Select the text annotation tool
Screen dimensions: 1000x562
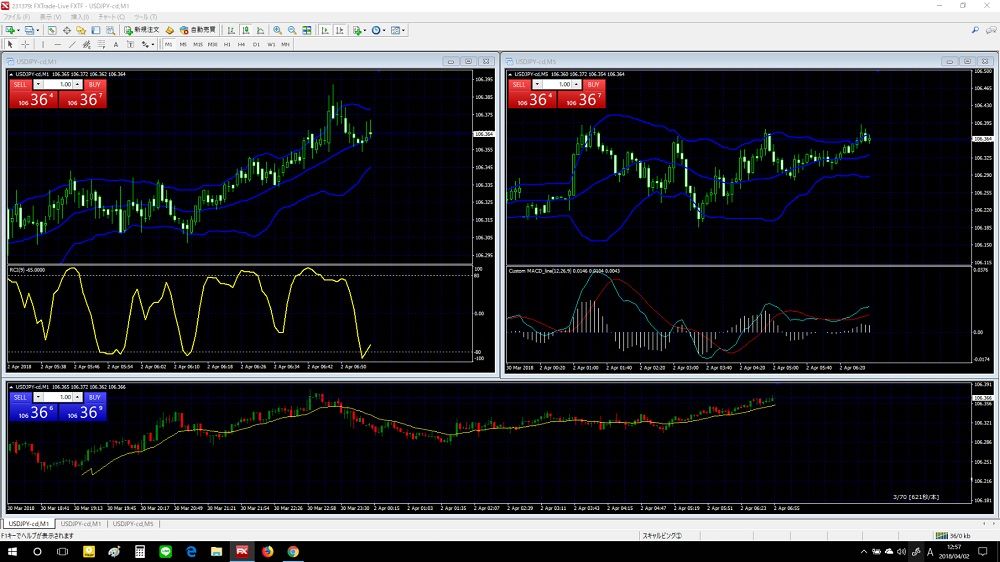[x=115, y=45]
